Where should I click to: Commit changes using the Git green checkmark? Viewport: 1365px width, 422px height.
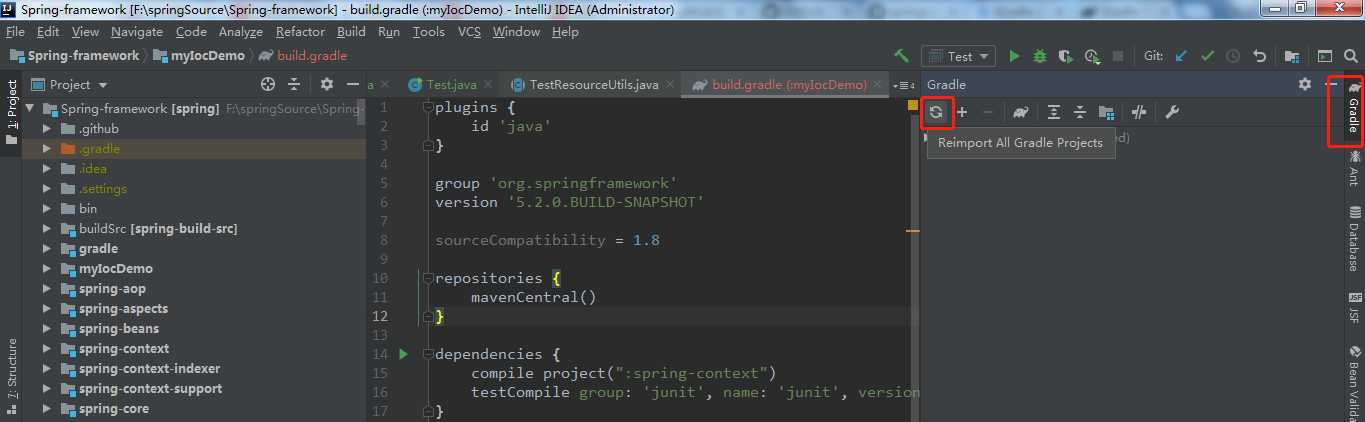coord(1207,56)
